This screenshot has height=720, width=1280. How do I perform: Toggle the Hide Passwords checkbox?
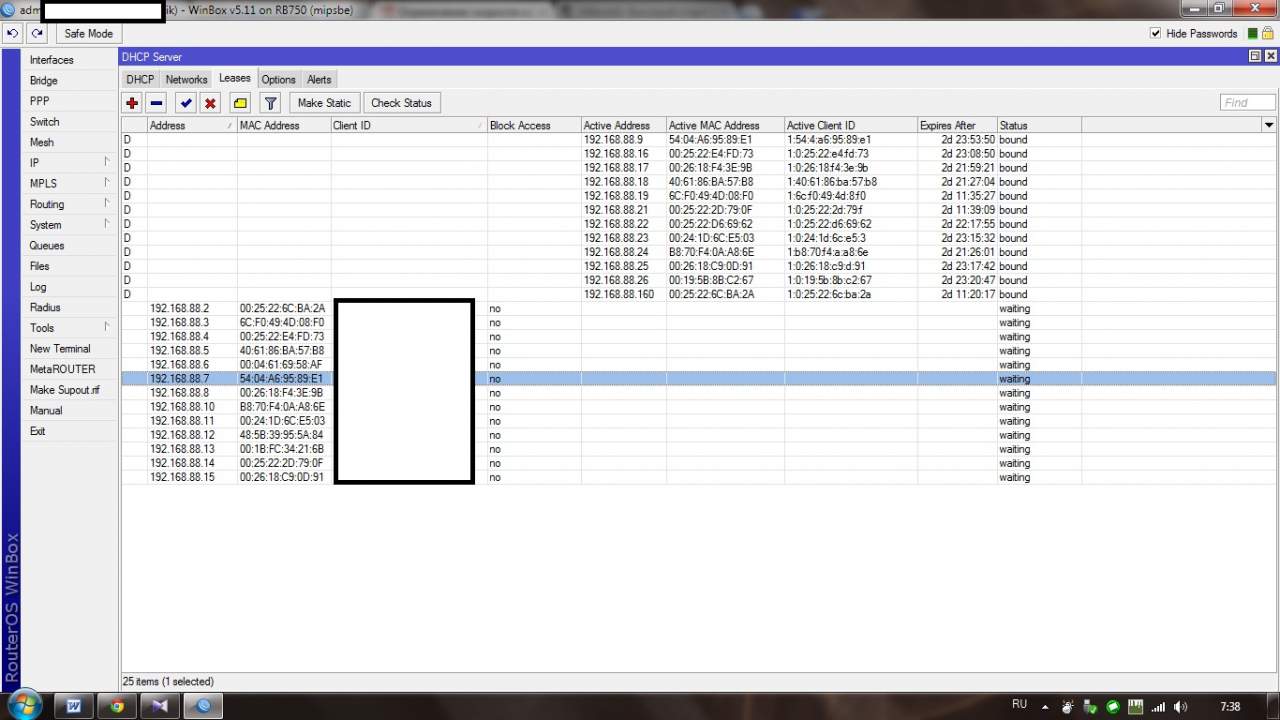(1156, 33)
